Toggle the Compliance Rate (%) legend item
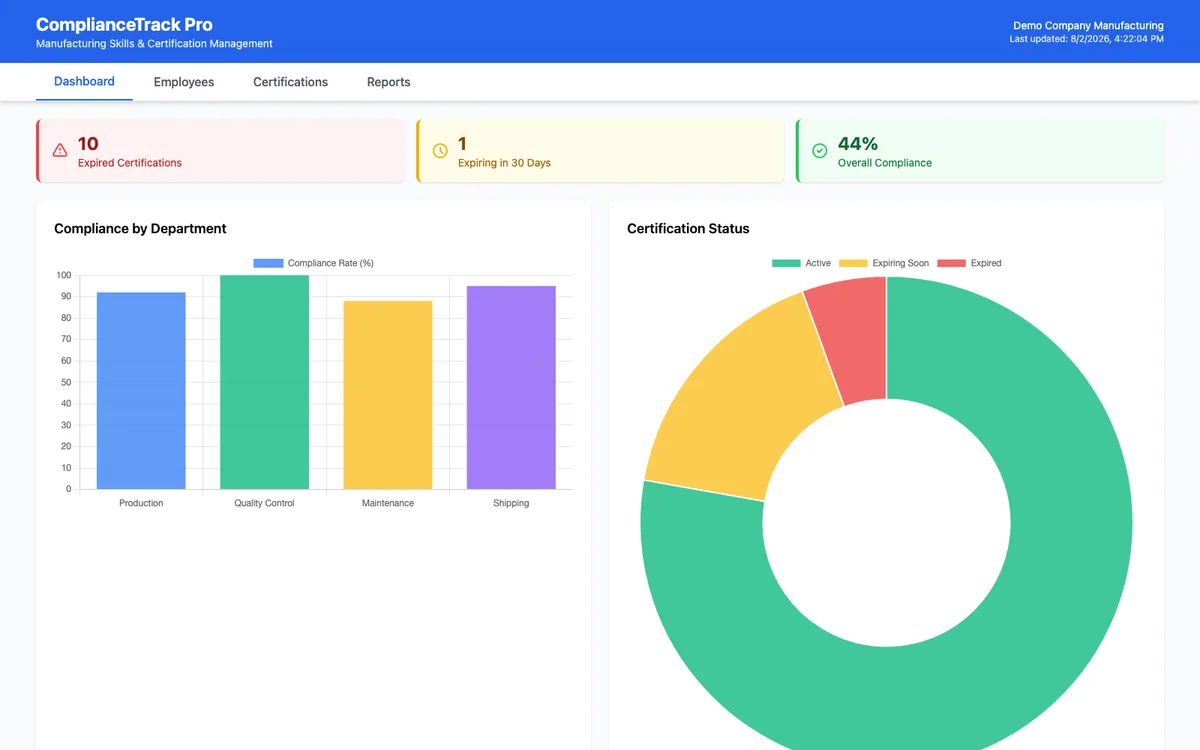The width and height of the screenshot is (1200, 750). point(313,263)
